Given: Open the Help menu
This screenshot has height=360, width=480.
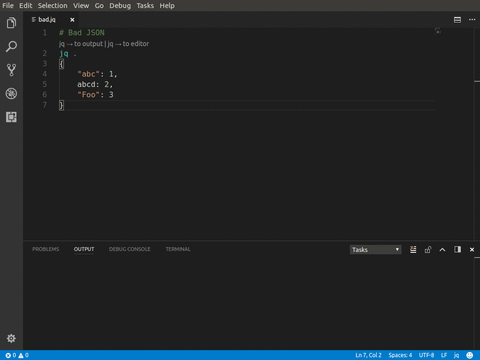Looking at the screenshot, I should tap(167, 6).
